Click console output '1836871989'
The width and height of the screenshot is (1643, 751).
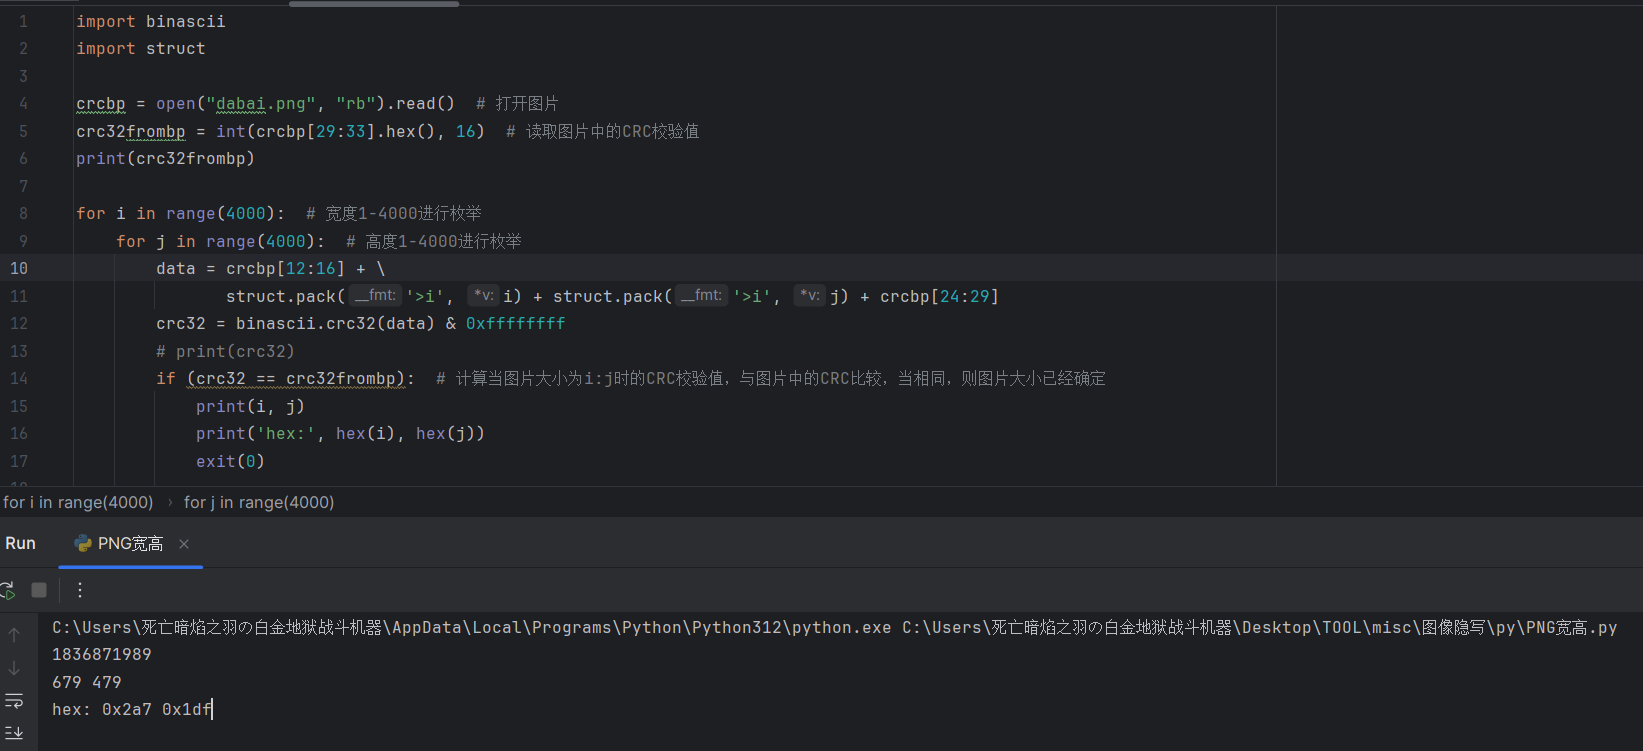102,654
